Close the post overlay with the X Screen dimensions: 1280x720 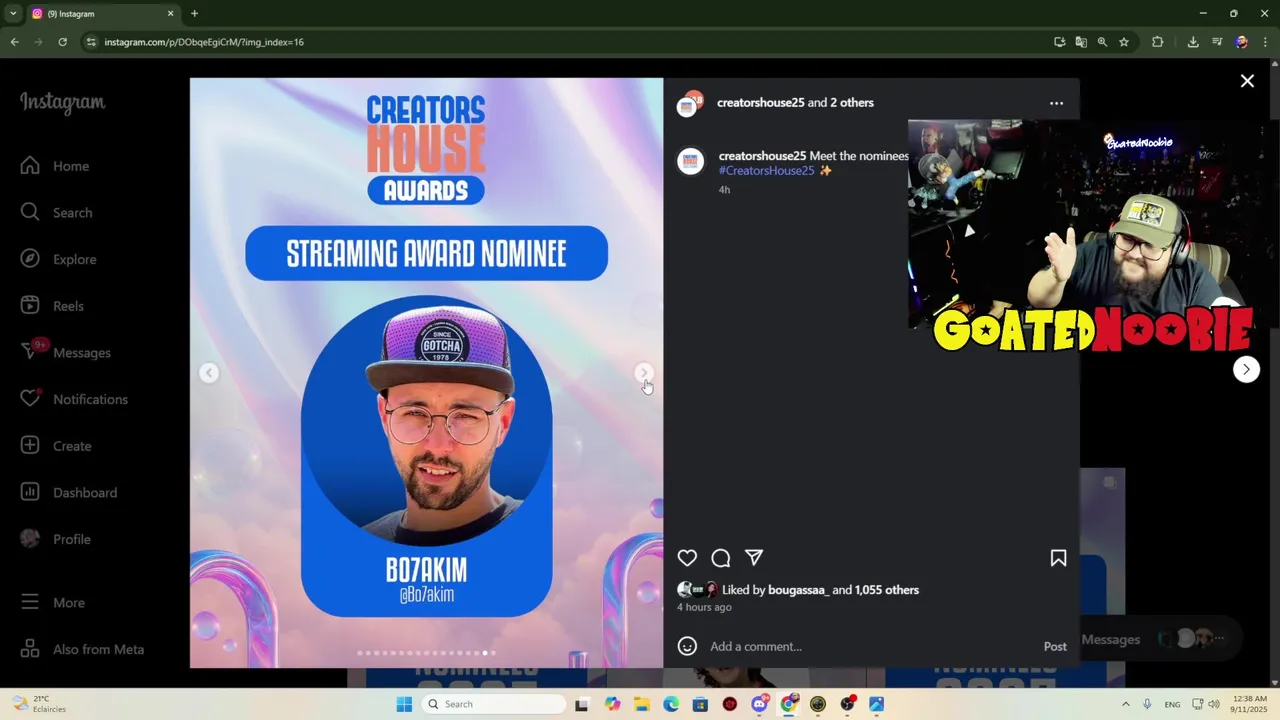tap(1247, 81)
